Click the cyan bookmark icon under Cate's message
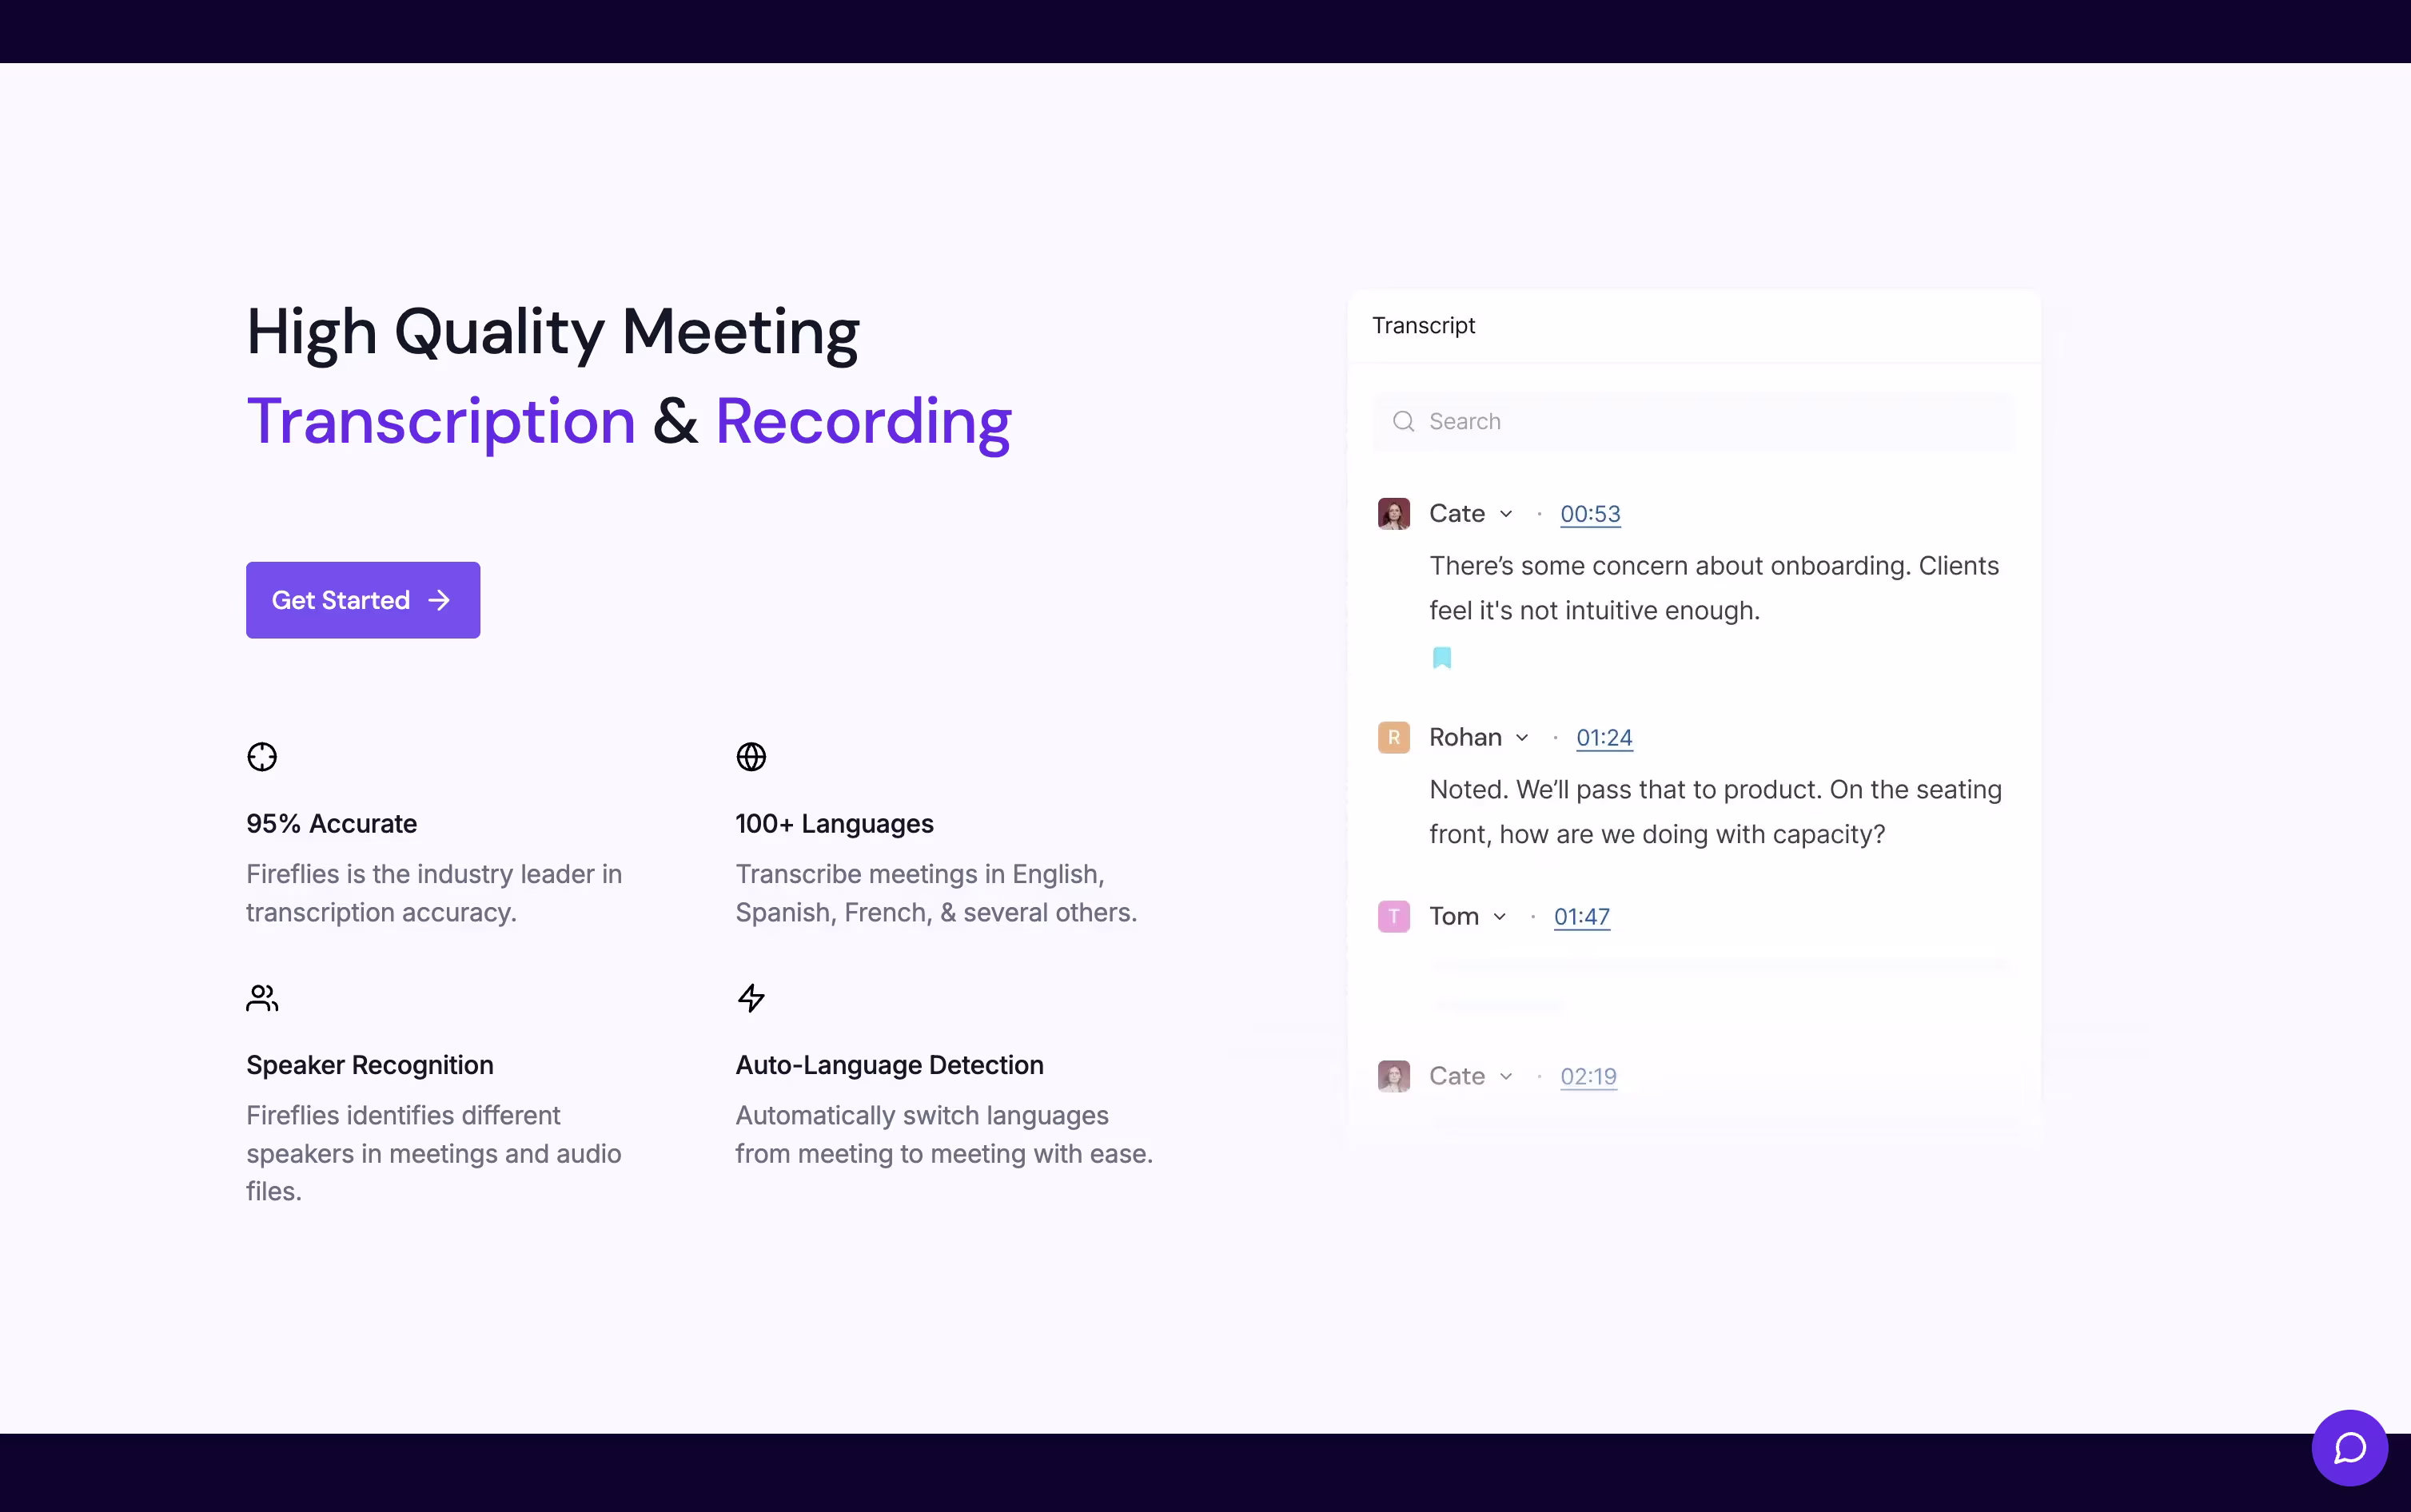This screenshot has height=1512, width=2411. pyautogui.click(x=1442, y=658)
